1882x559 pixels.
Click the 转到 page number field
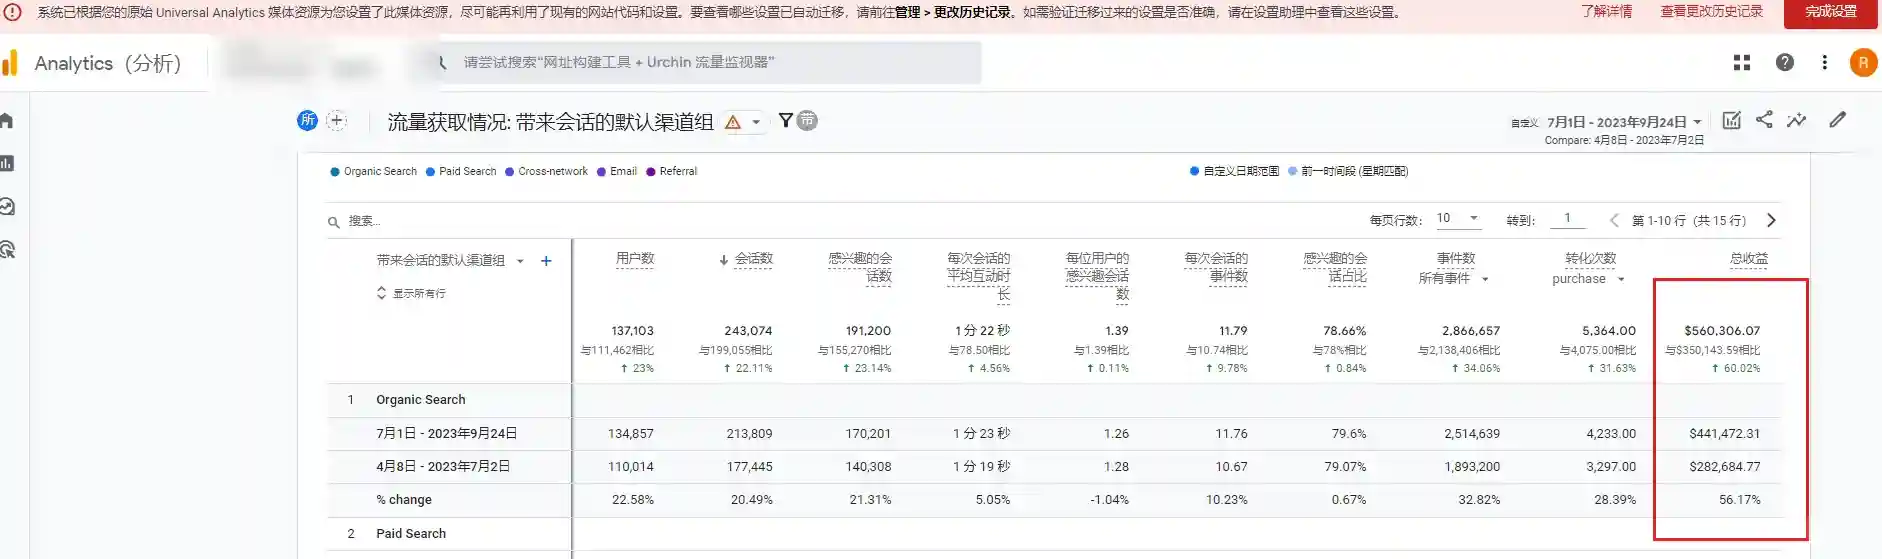coord(1568,218)
